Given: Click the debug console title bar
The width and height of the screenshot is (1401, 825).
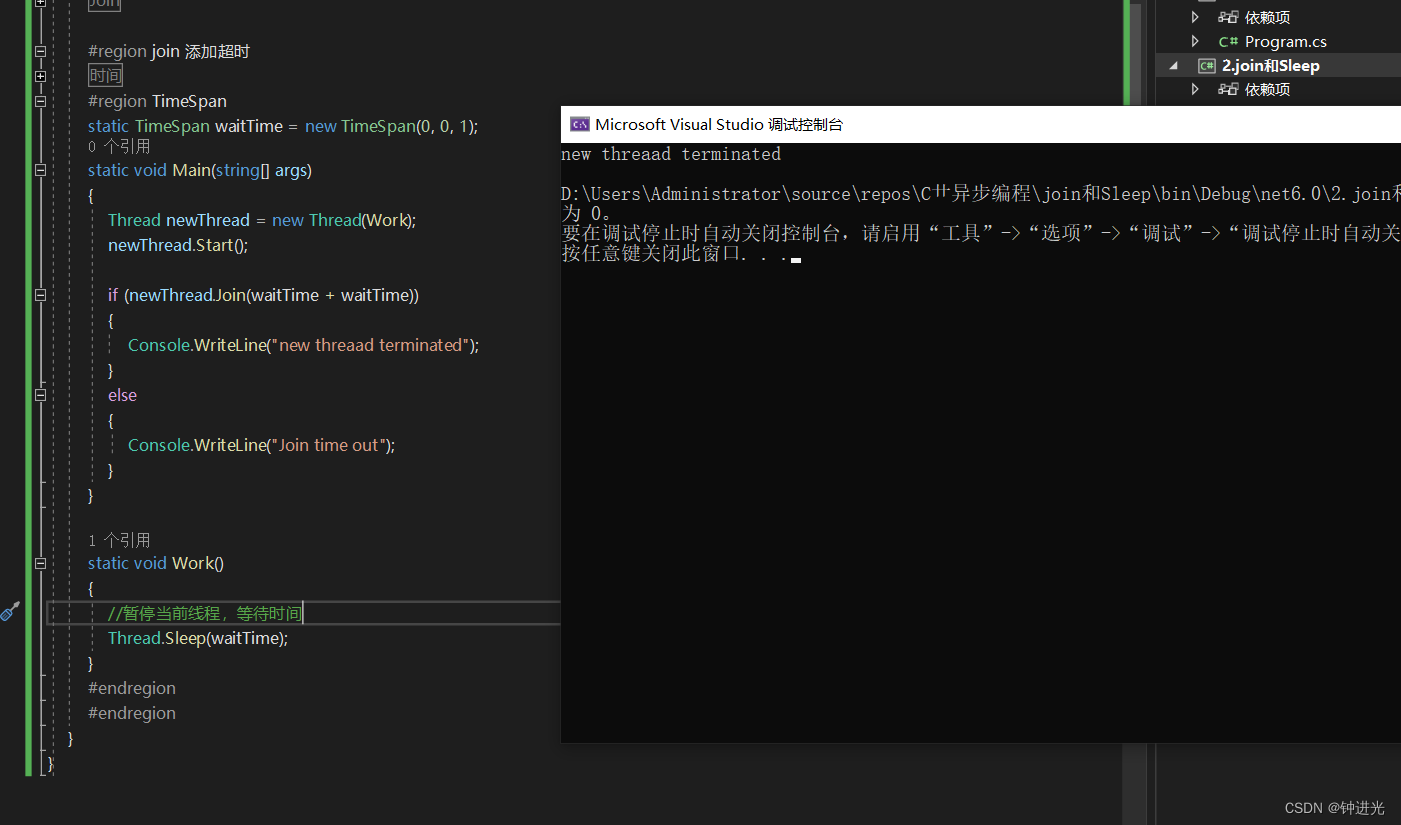Looking at the screenshot, I should click(x=981, y=124).
